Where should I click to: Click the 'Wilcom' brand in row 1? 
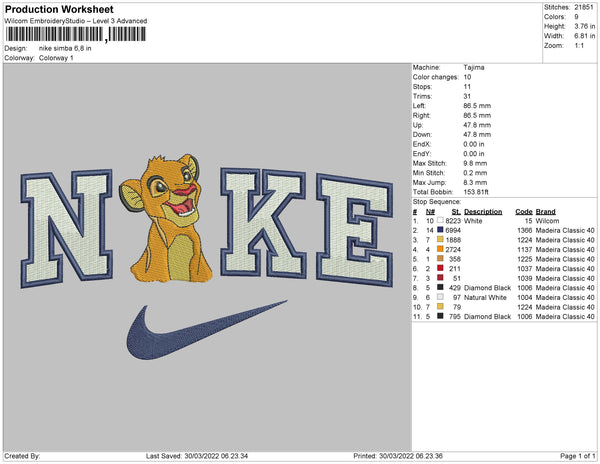pos(547,221)
